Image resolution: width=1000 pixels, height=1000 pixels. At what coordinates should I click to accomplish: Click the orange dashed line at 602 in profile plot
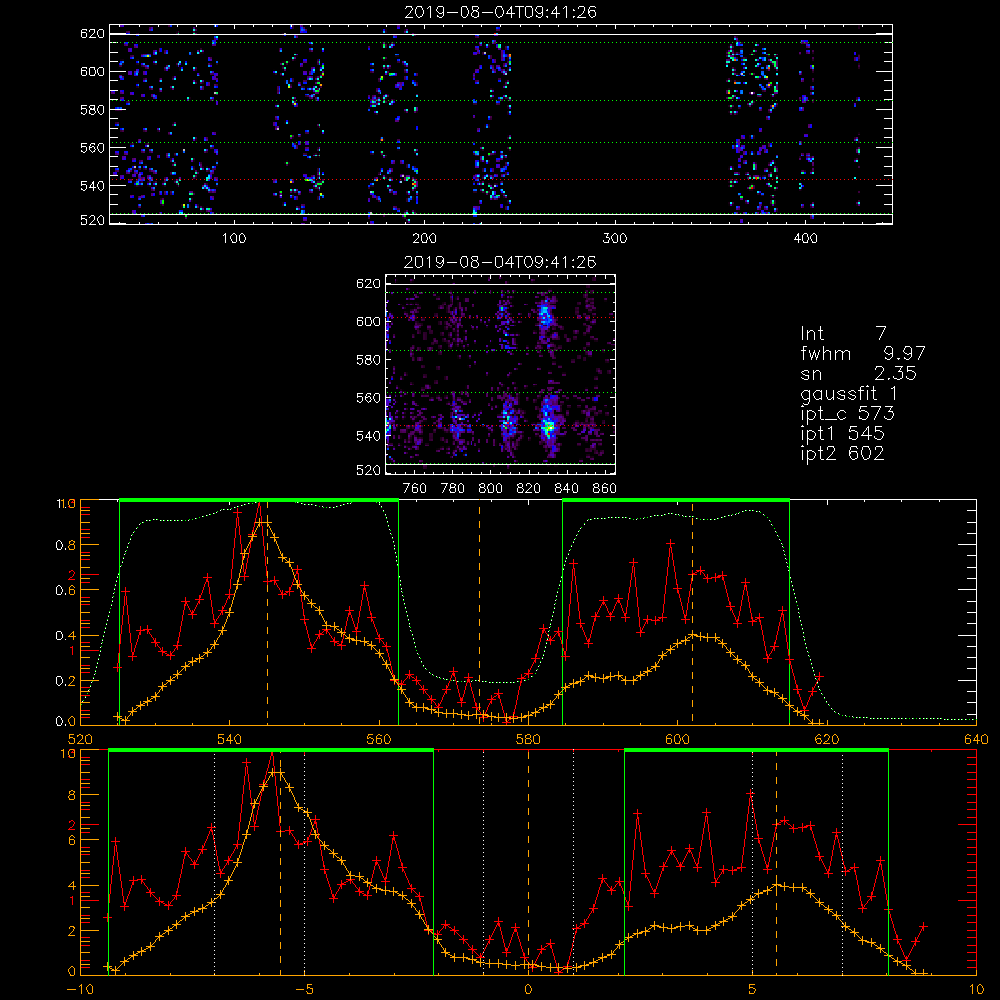click(693, 612)
